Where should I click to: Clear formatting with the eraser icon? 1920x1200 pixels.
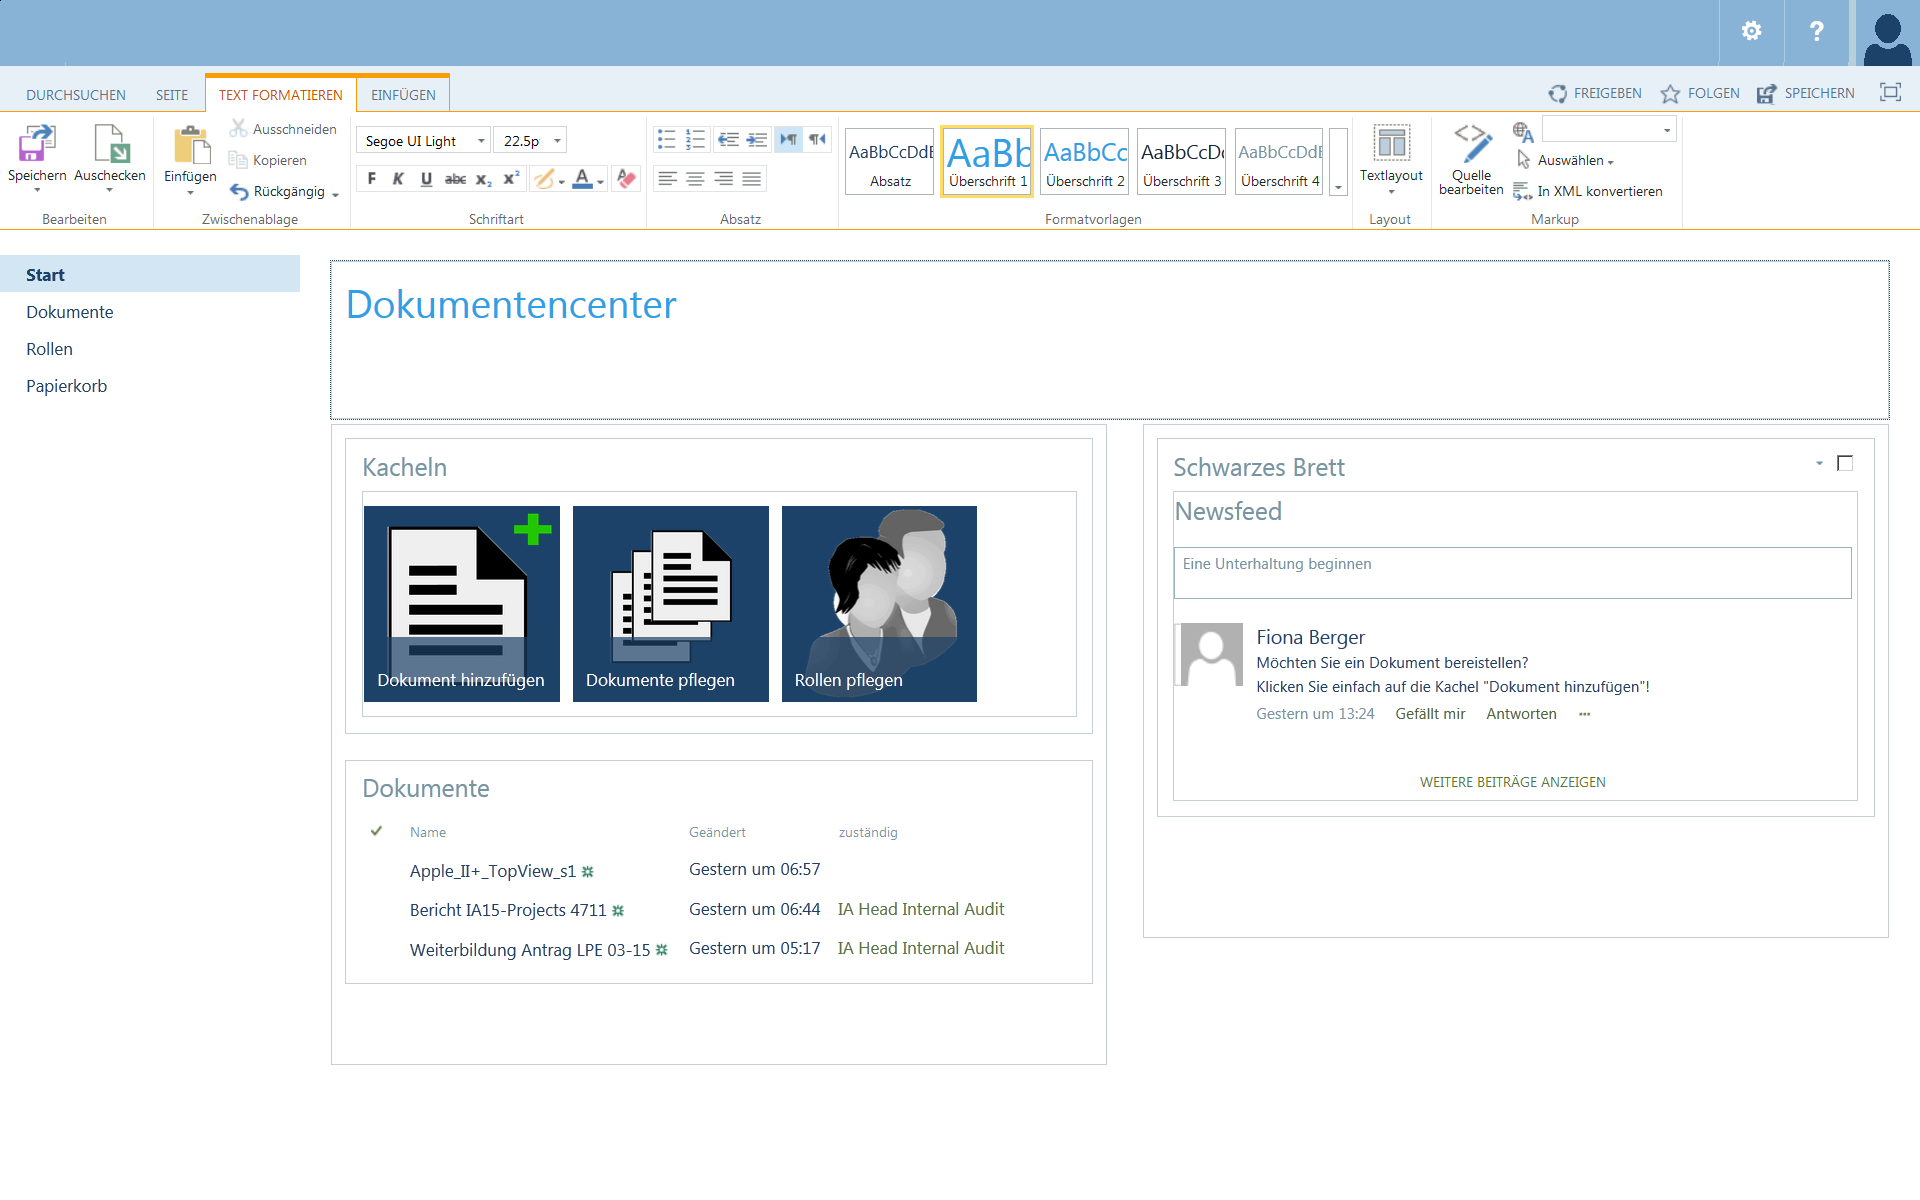click(626, 179)
